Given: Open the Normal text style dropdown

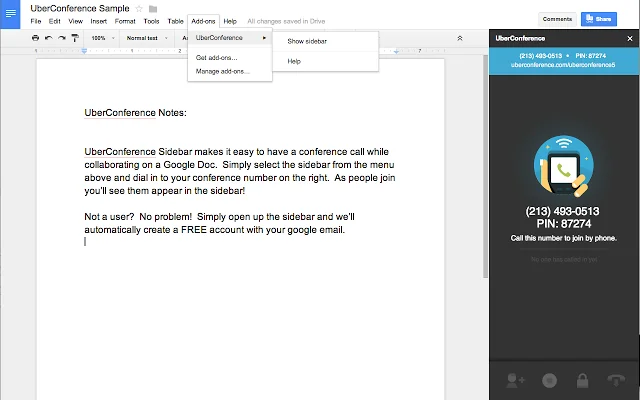Looking at the screenshot, I should point(147,38).
